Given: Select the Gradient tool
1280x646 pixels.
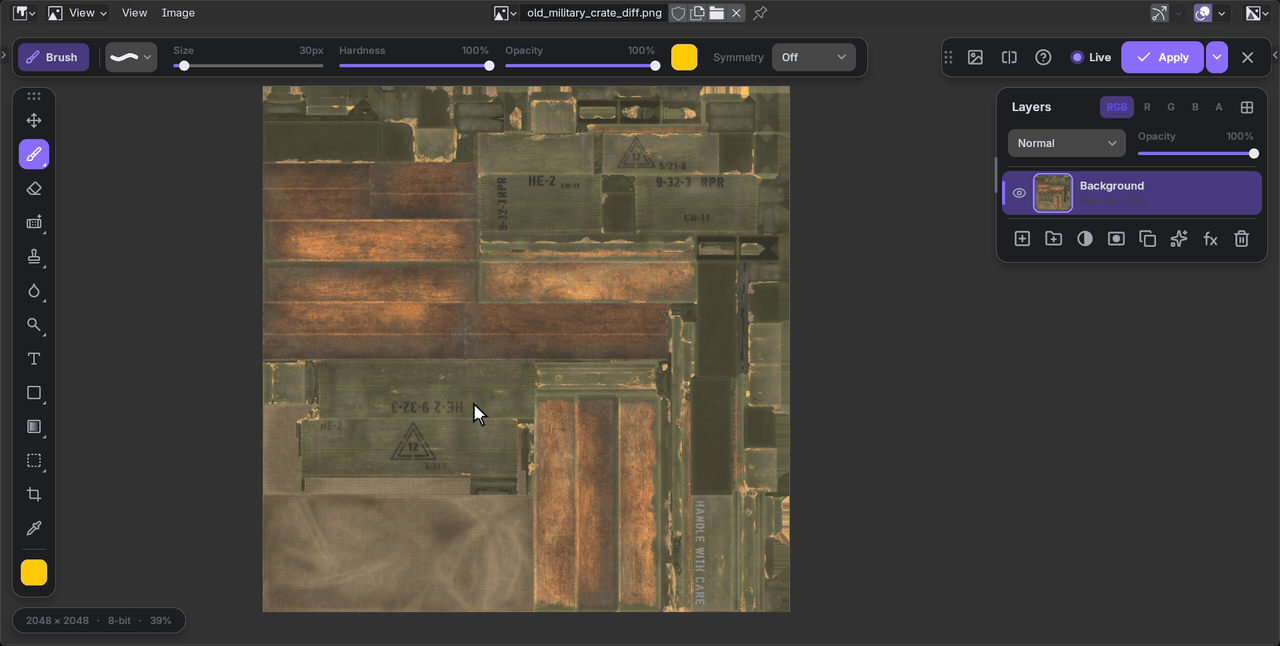Looking at the screenshot, I should (34, 427).
